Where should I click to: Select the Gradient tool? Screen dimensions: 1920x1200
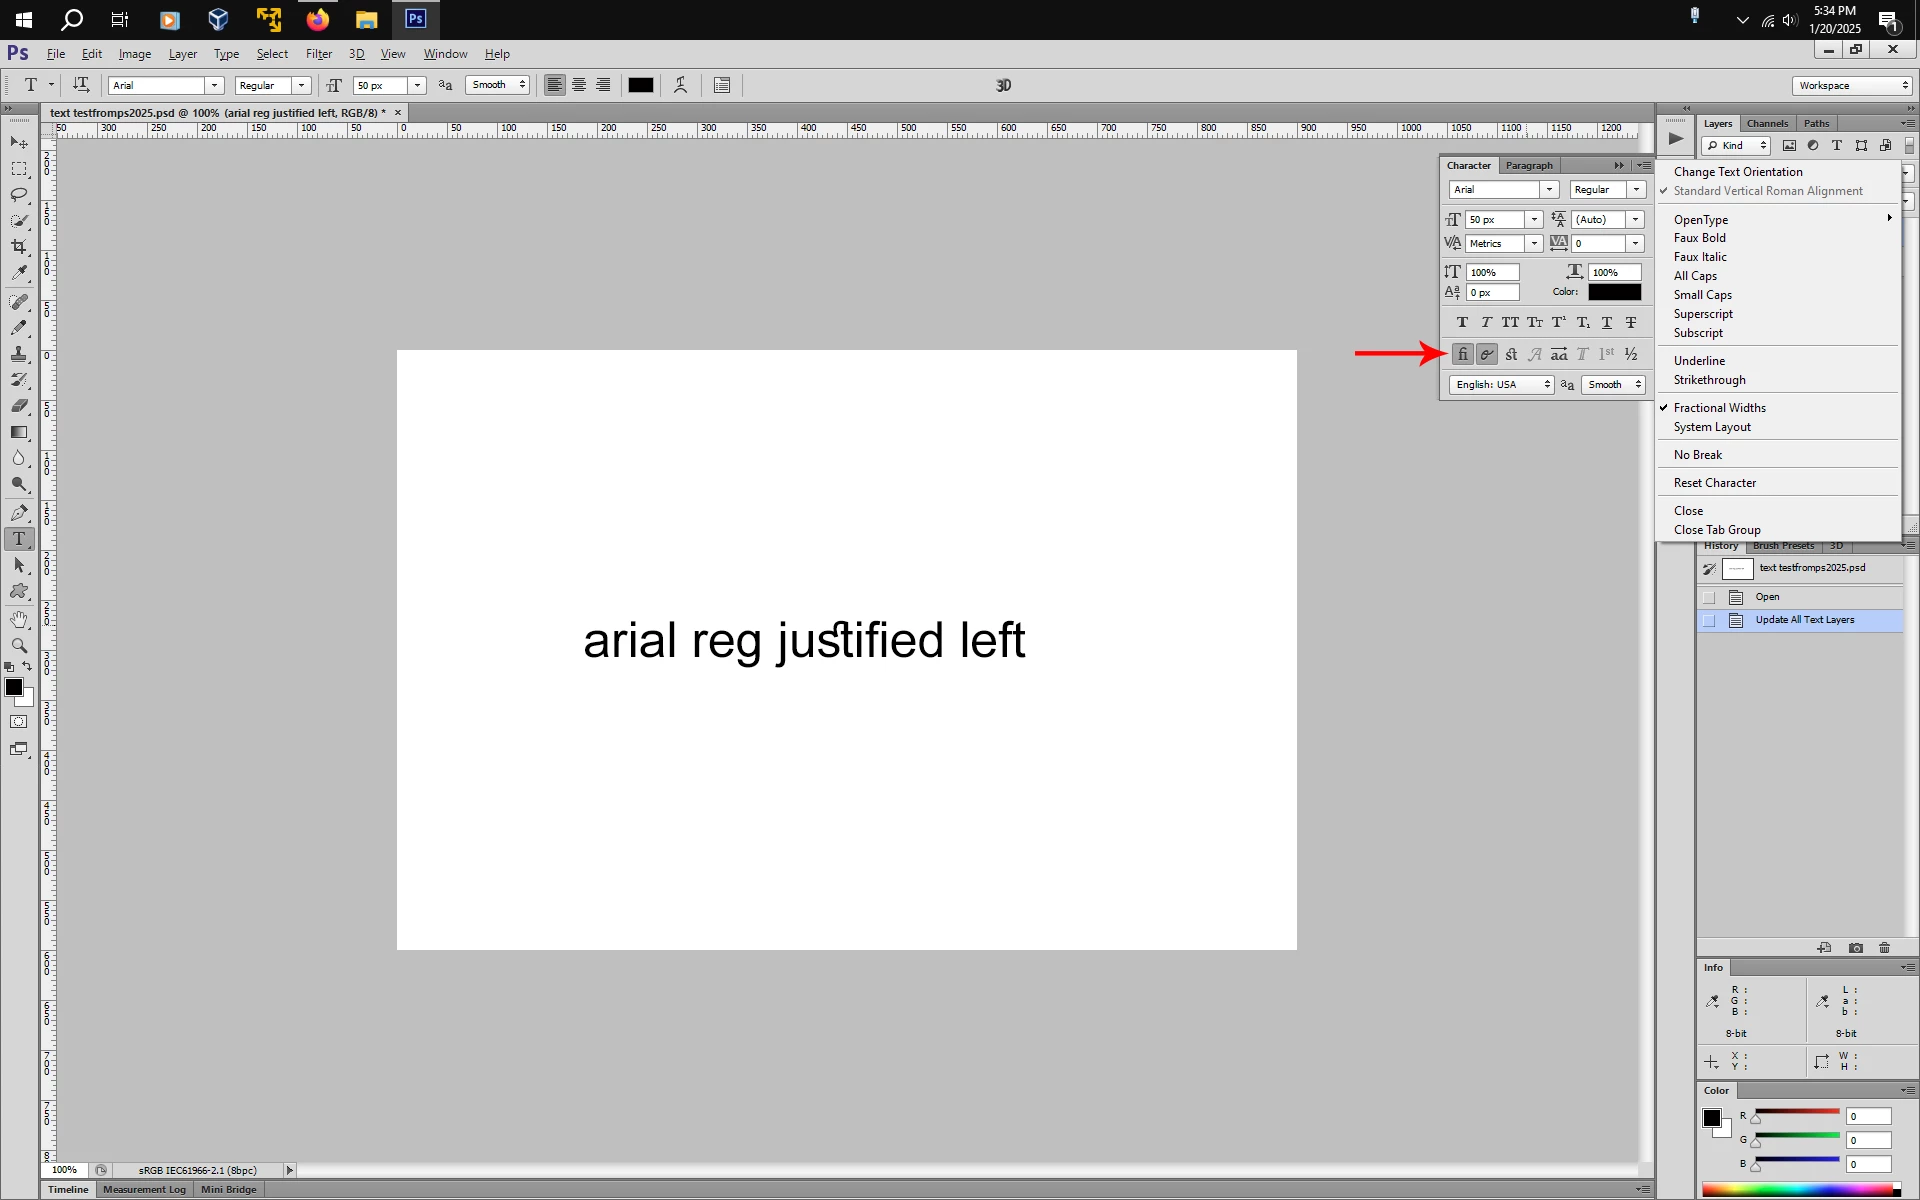click(x=19, y=432)
